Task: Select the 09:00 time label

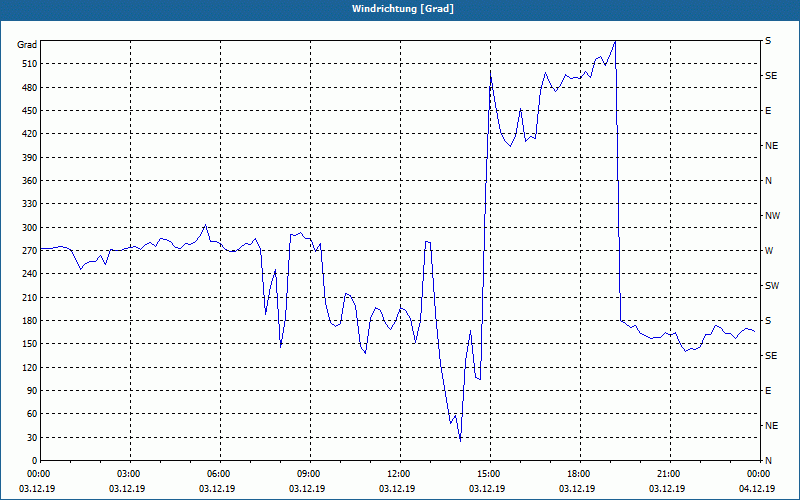Action: click(x=310, y=474)
